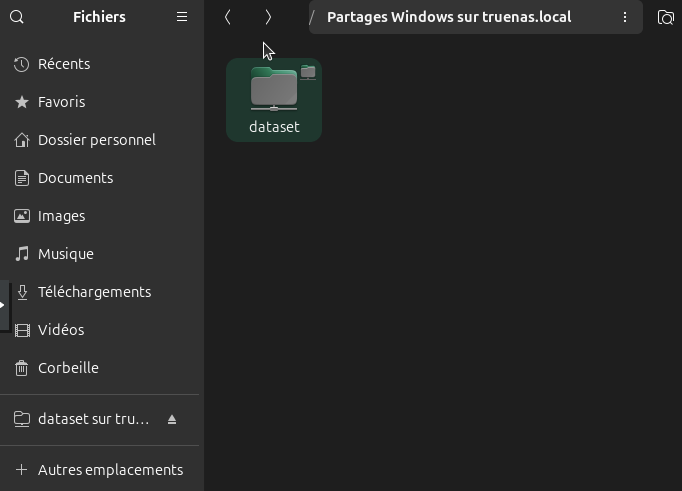
Task: Click the search magnifier icon
Action: 17,17
